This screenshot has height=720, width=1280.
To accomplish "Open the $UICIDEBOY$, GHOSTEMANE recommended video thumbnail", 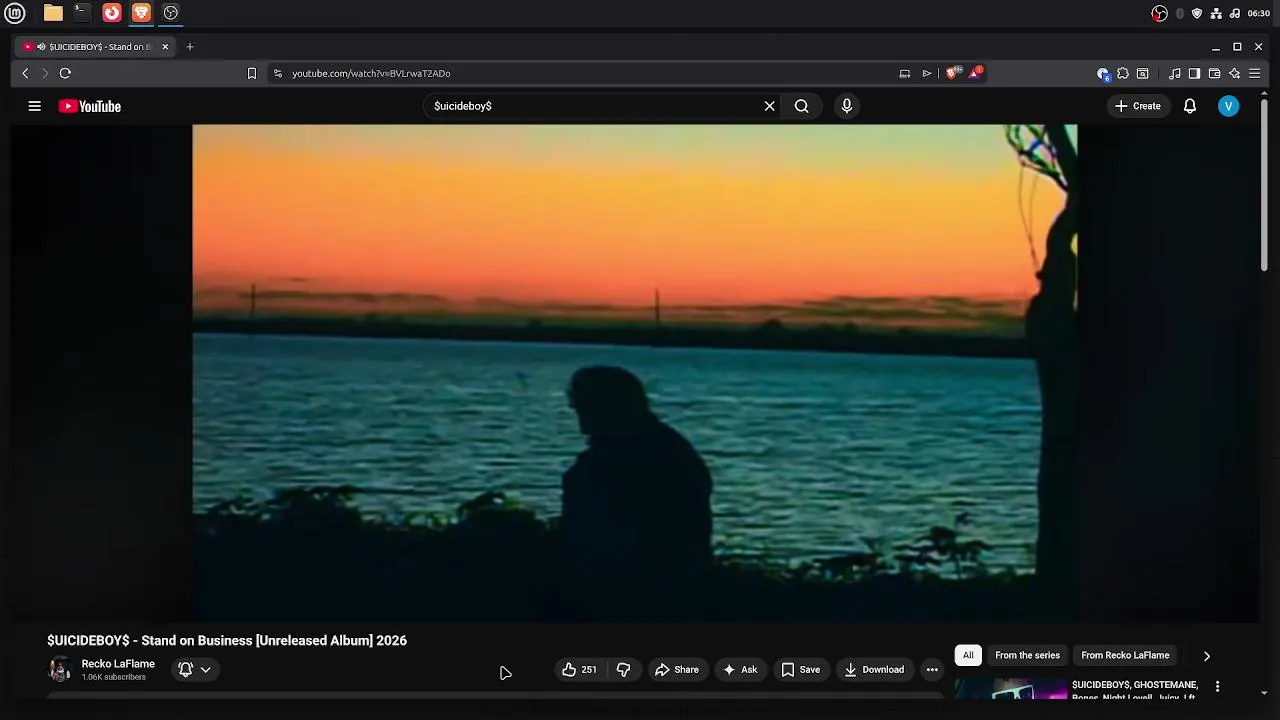I will click(1011, 689).
